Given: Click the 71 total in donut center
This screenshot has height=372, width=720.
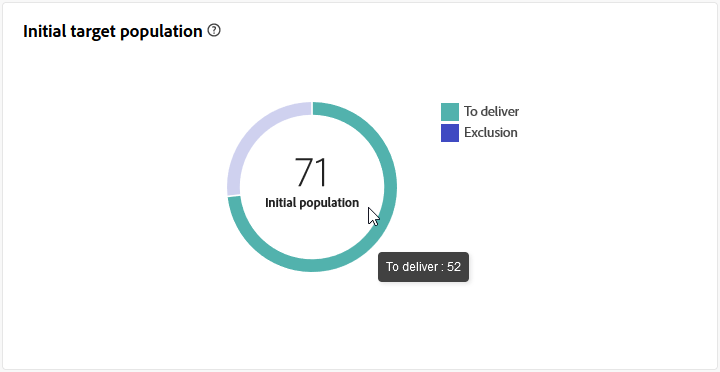Looking at the screenshot, I should [x=312, y=173].
